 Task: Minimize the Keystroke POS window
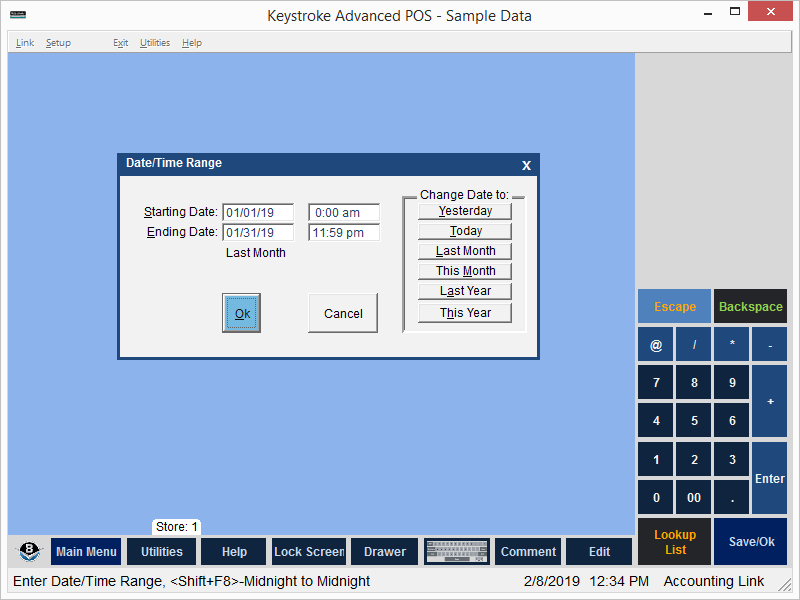click(707, 14)
